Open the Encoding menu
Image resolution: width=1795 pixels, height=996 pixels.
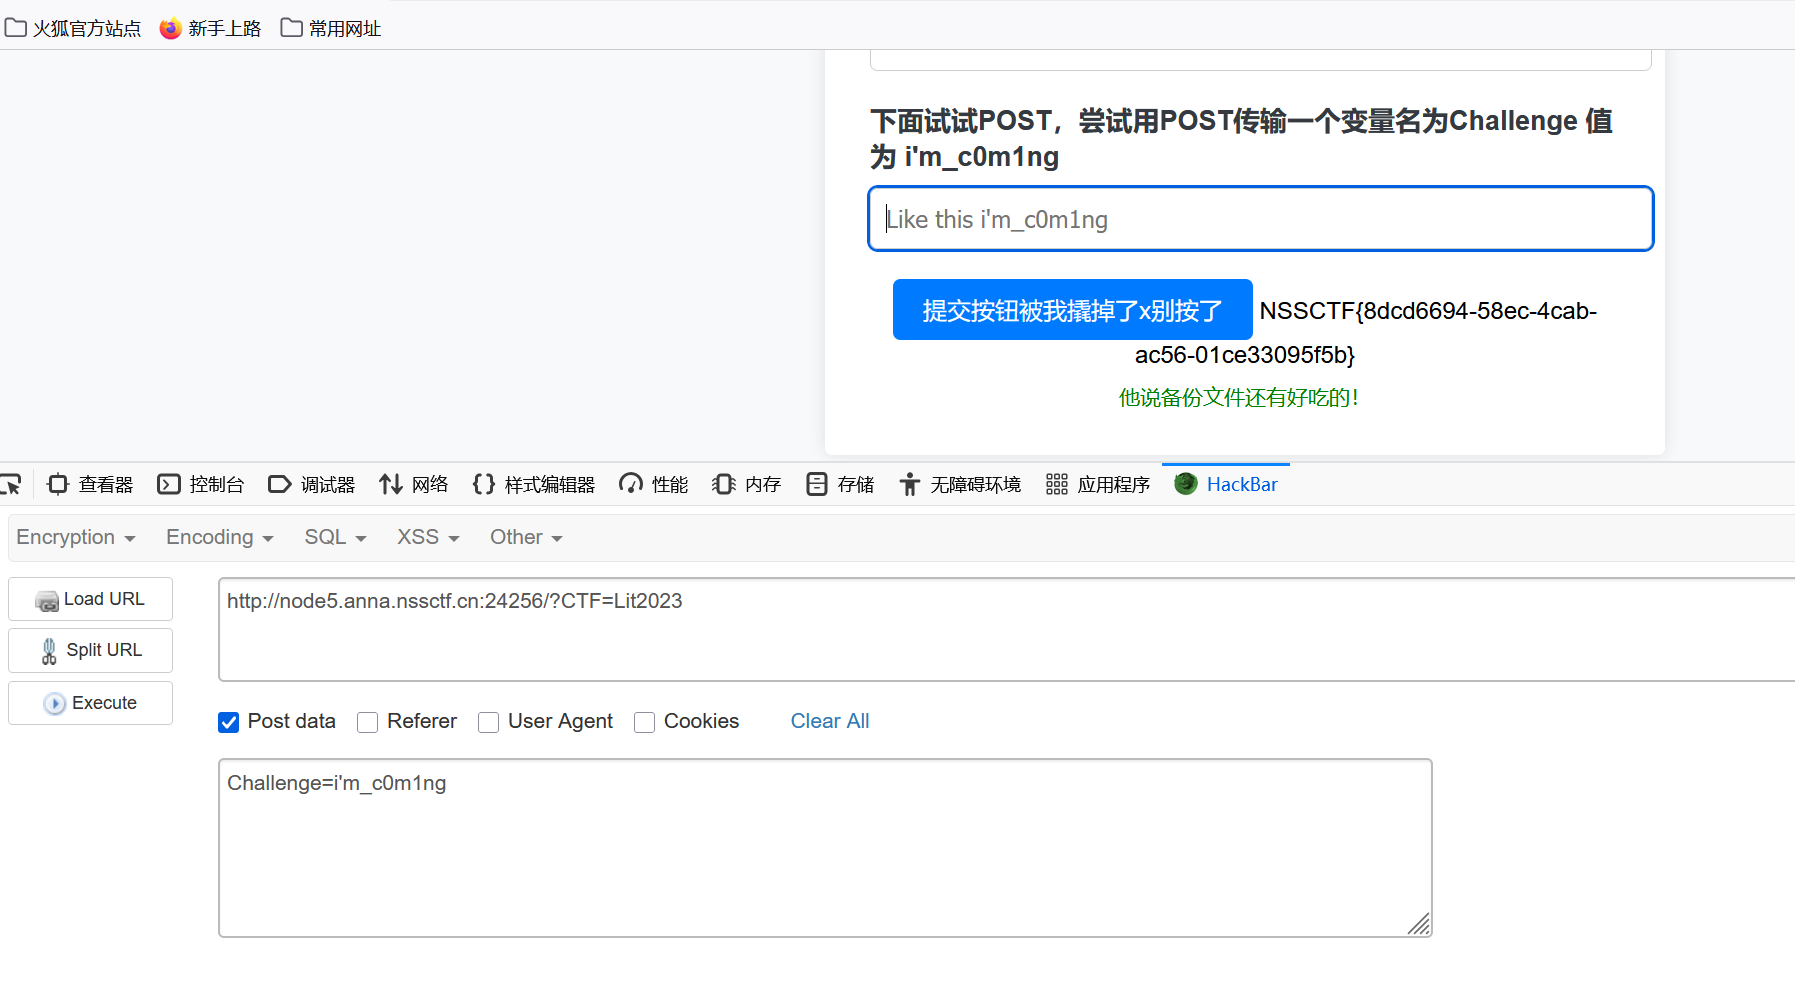[218, 537]
